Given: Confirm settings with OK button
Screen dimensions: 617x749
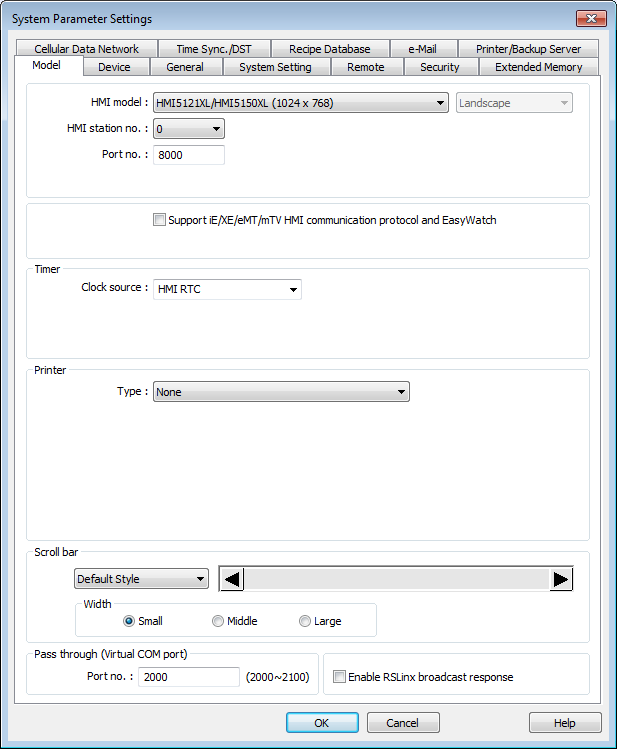Looking at the screenshot, I should [x=322, y=723].
